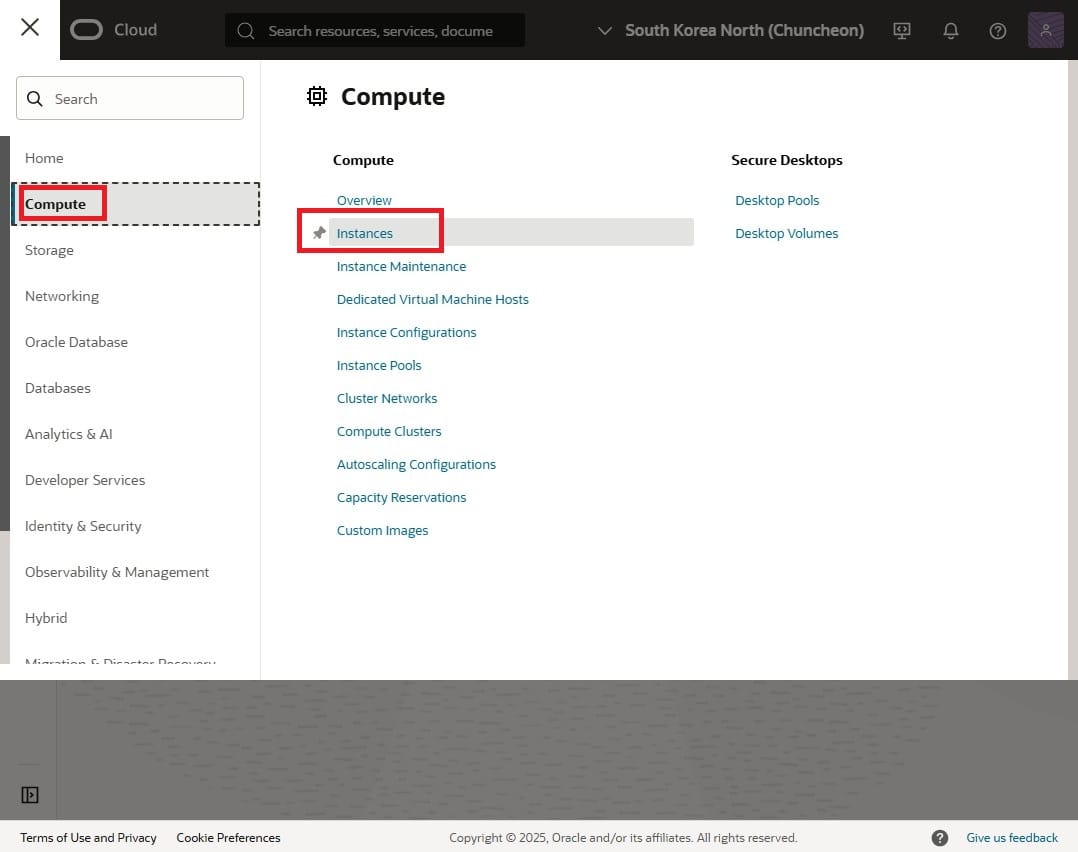Open the help question mark icon
The width and height of the screenshot is (1078, 852).
tap(997, 30)
